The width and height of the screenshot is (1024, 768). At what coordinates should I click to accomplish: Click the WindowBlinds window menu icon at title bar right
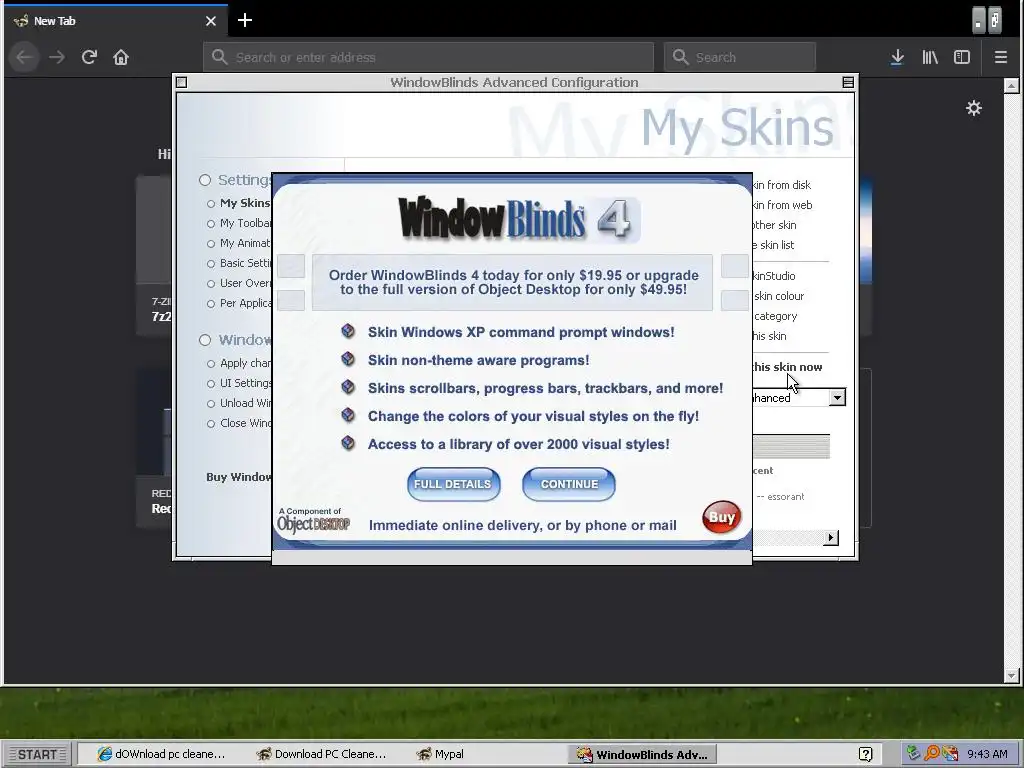[x=848, y=82]
